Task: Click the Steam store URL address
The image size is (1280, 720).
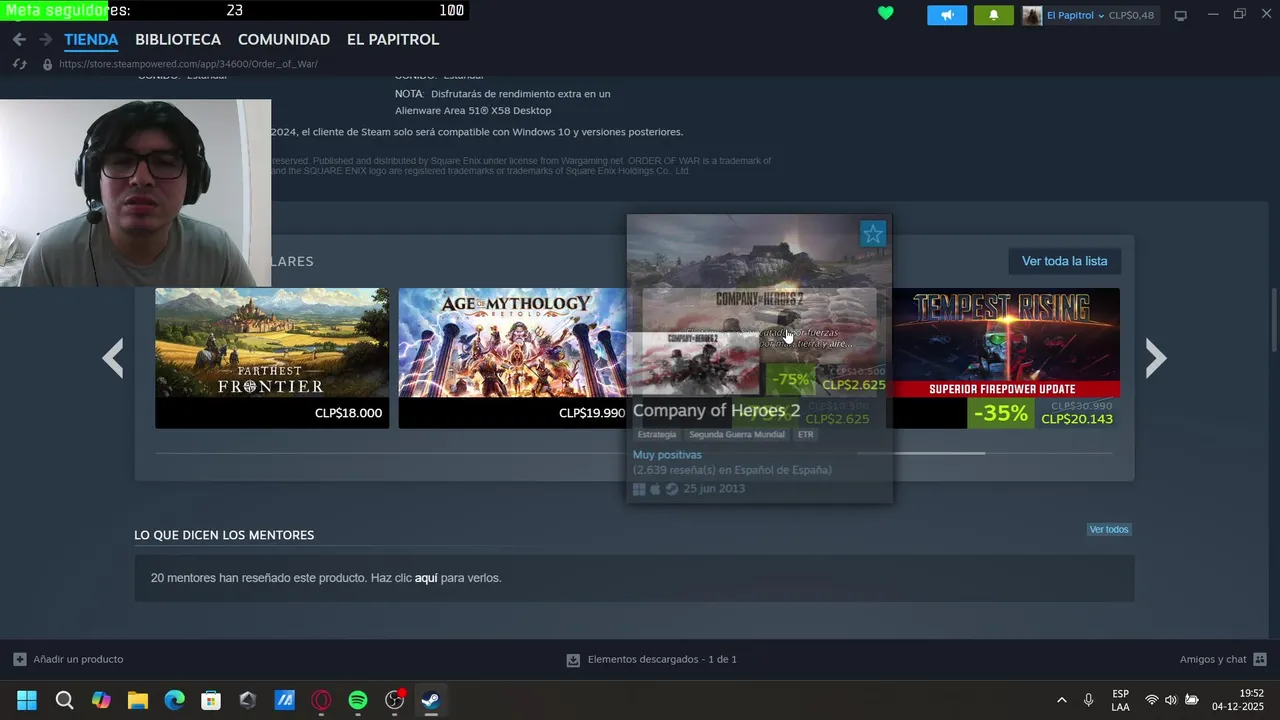Action: [x=188, y=64]
